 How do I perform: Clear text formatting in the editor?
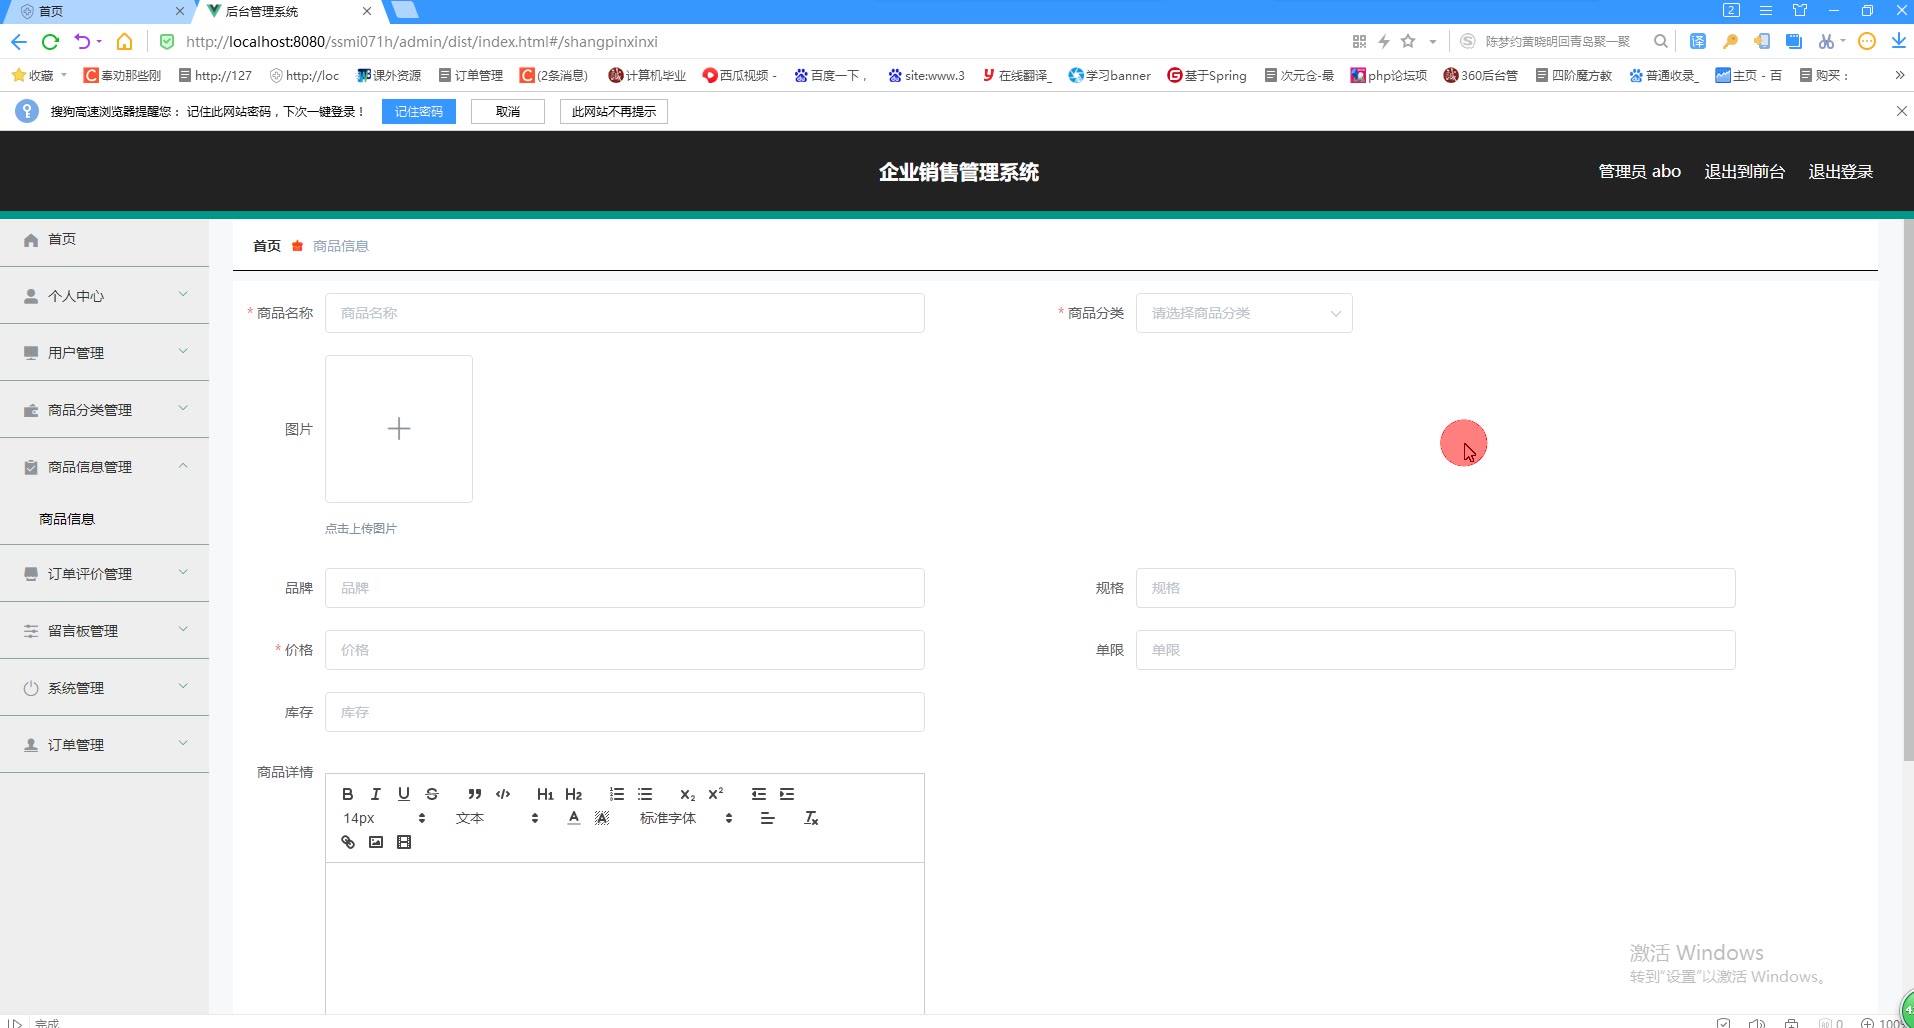[811, 818]
